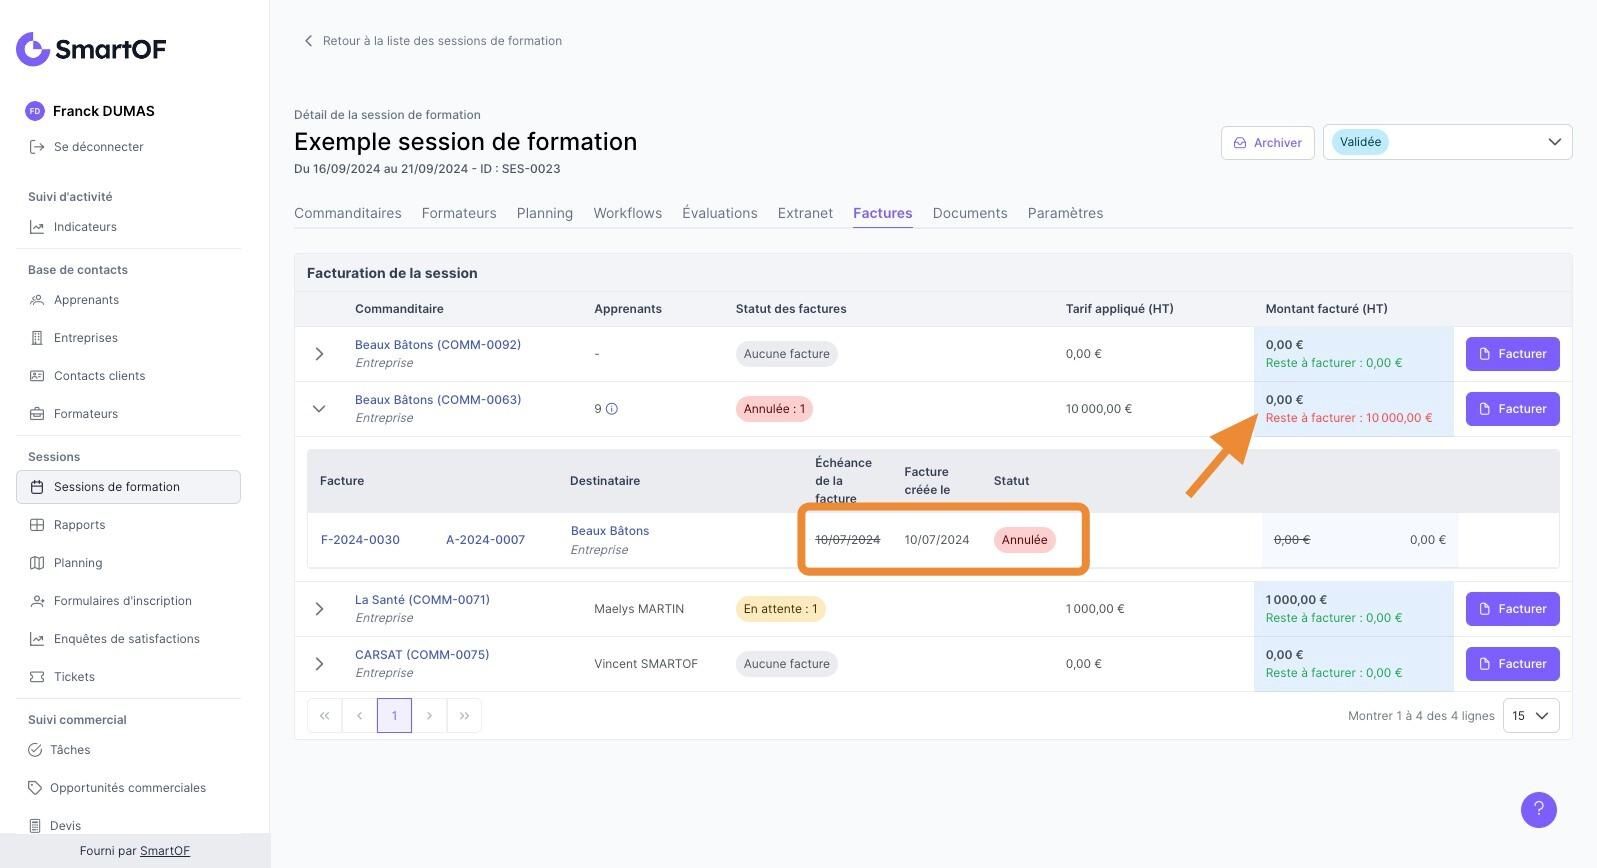
Task: Switch to the Commanditaires tab
Action: pos(347,213)
